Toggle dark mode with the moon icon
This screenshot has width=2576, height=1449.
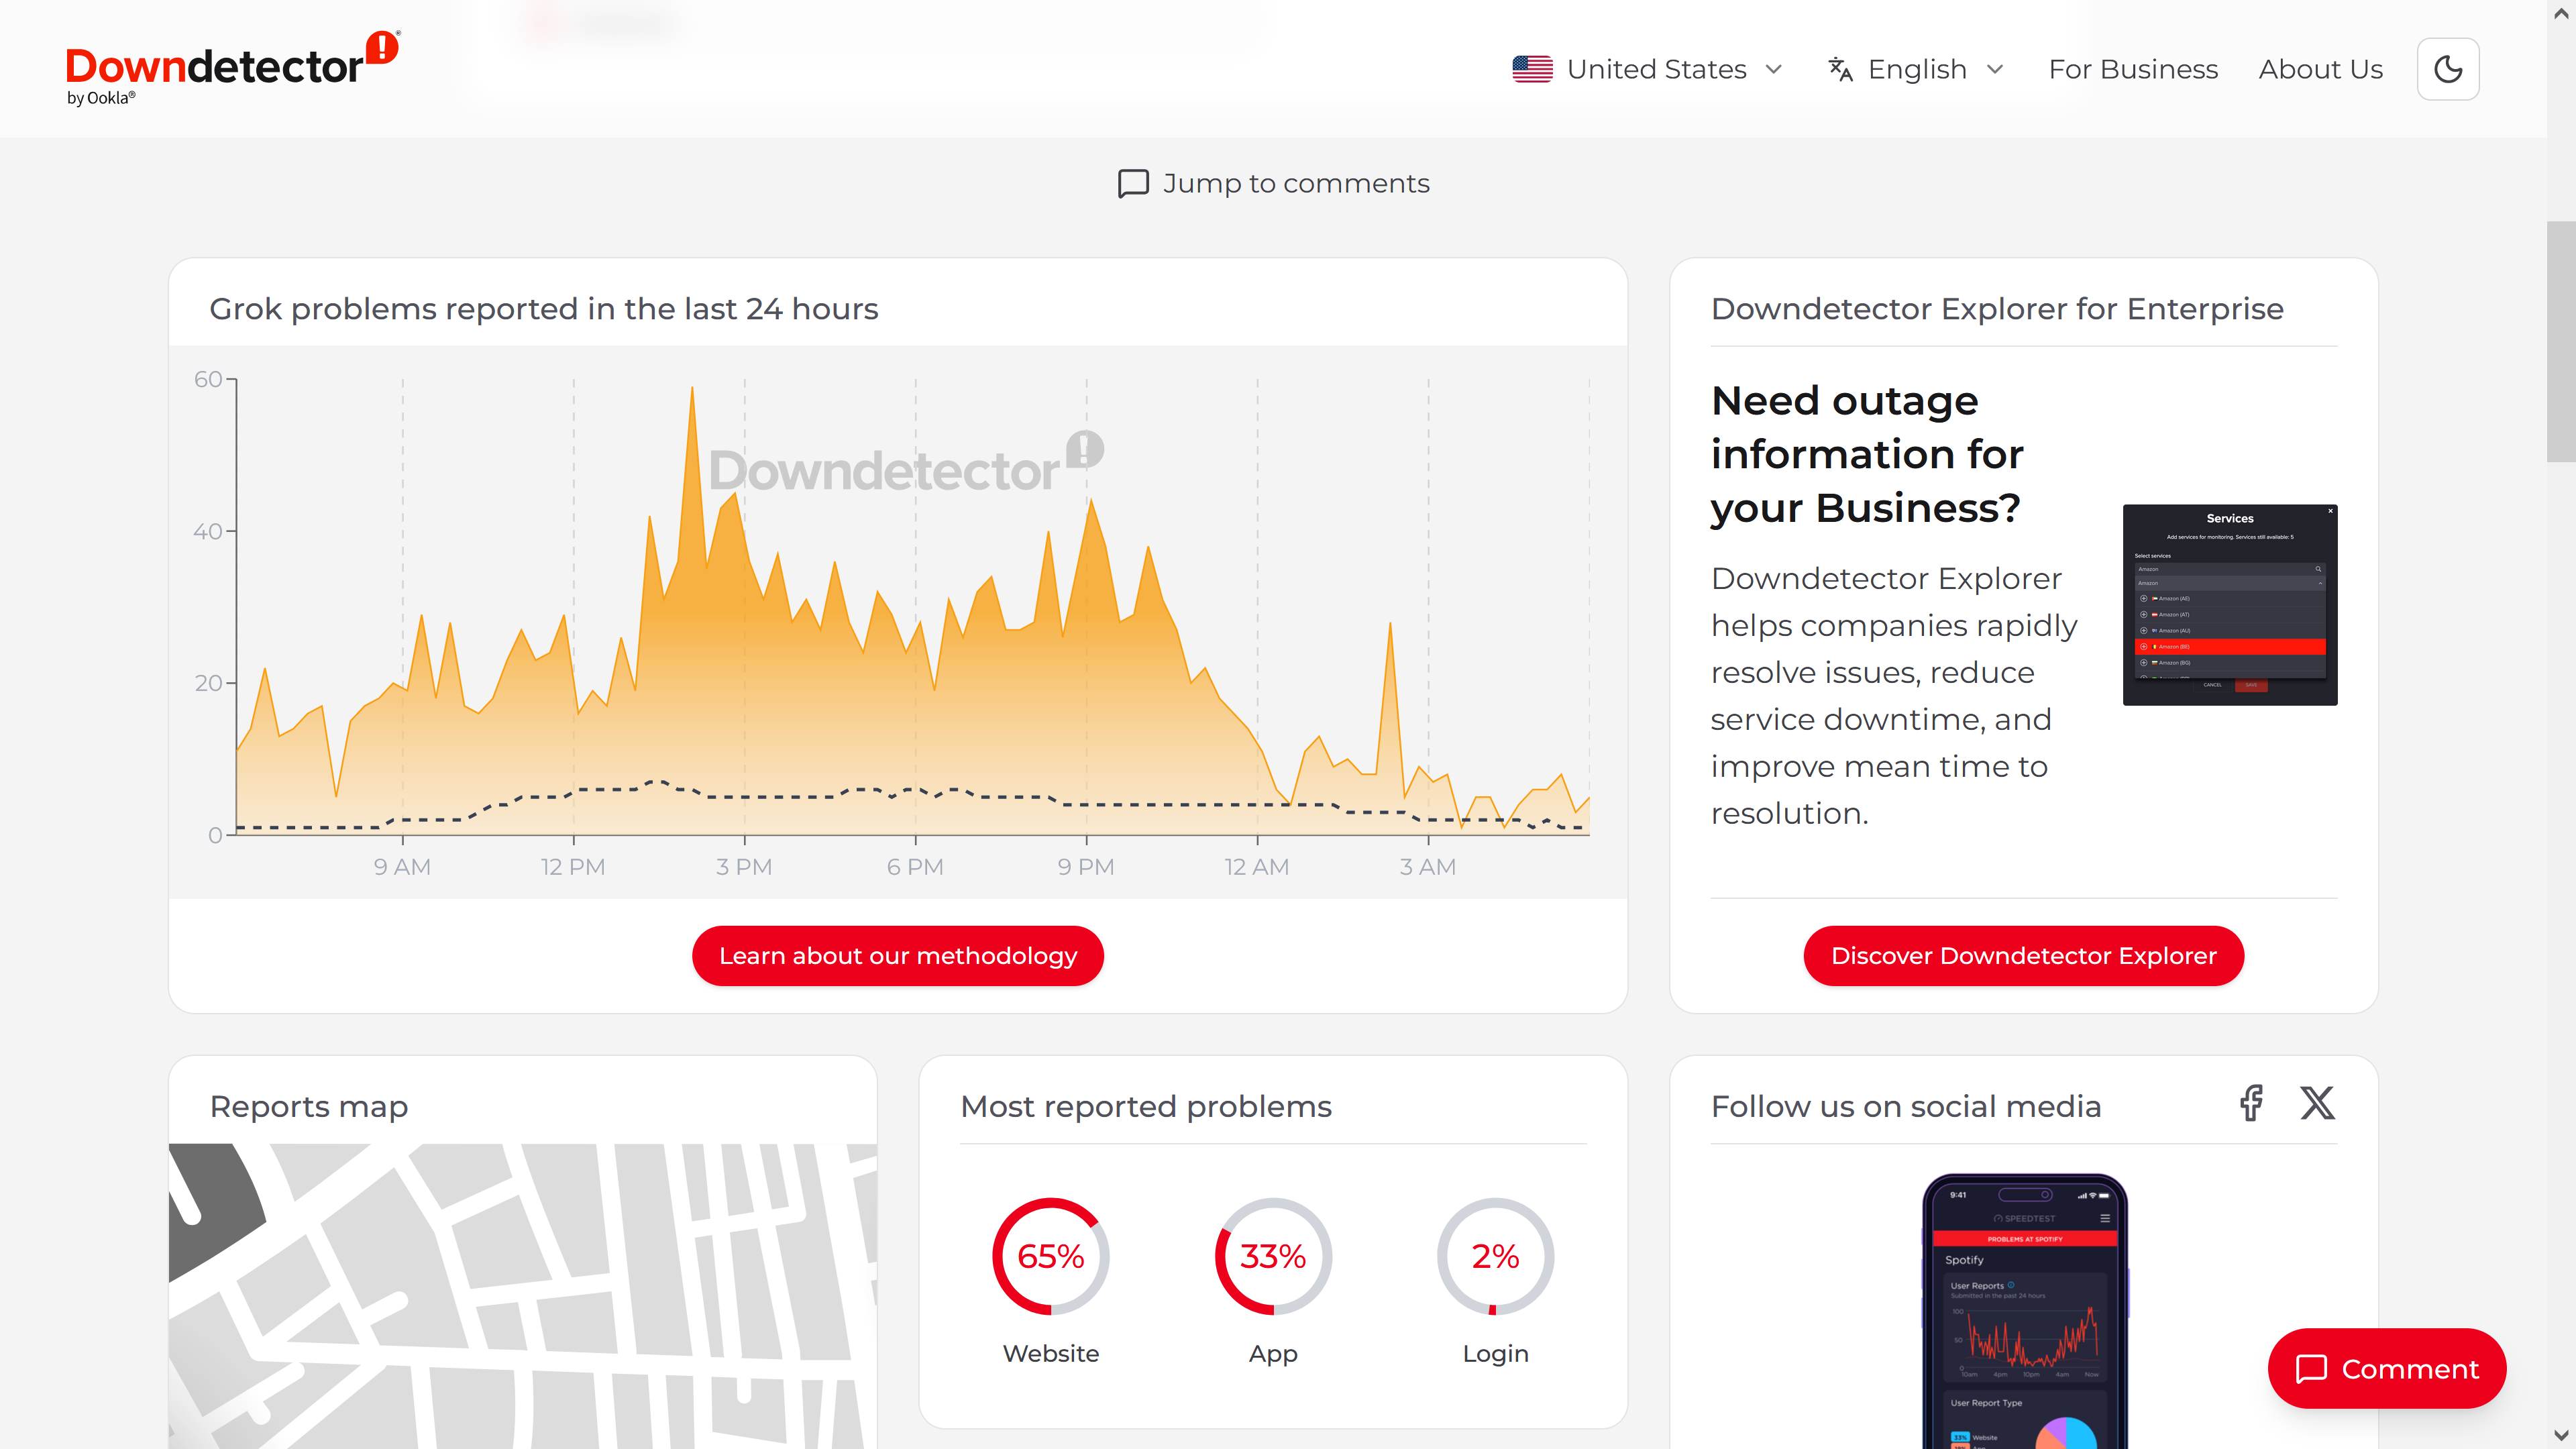[2447, 69]
